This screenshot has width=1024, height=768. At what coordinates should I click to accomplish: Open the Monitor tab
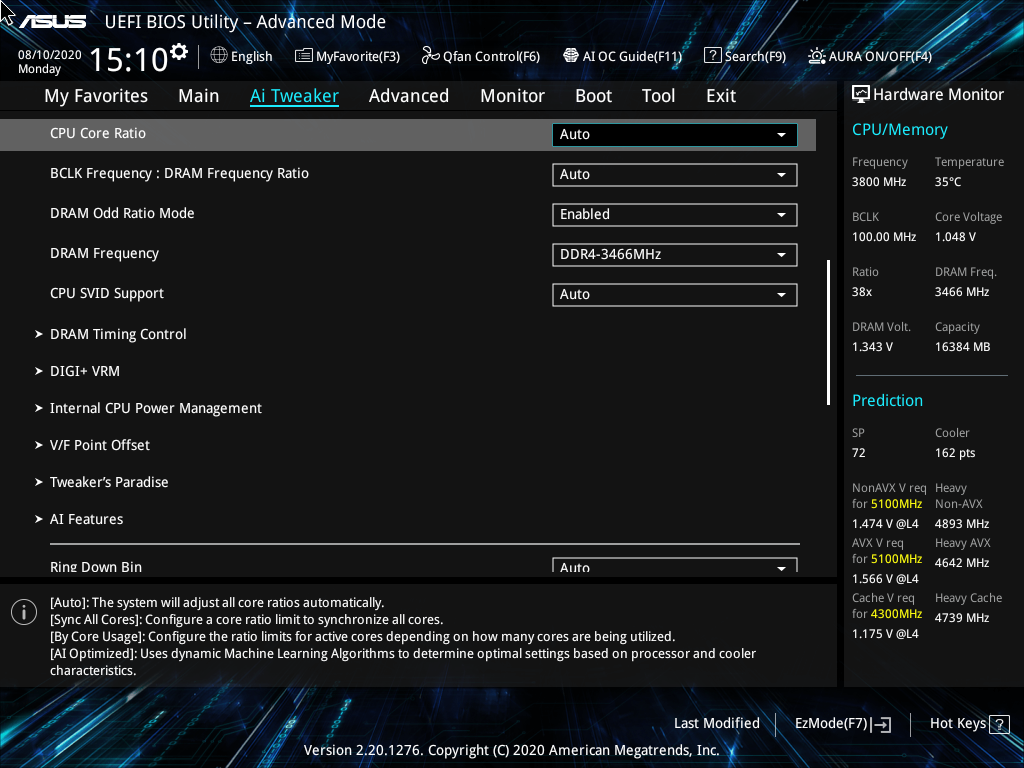[513, 96]
